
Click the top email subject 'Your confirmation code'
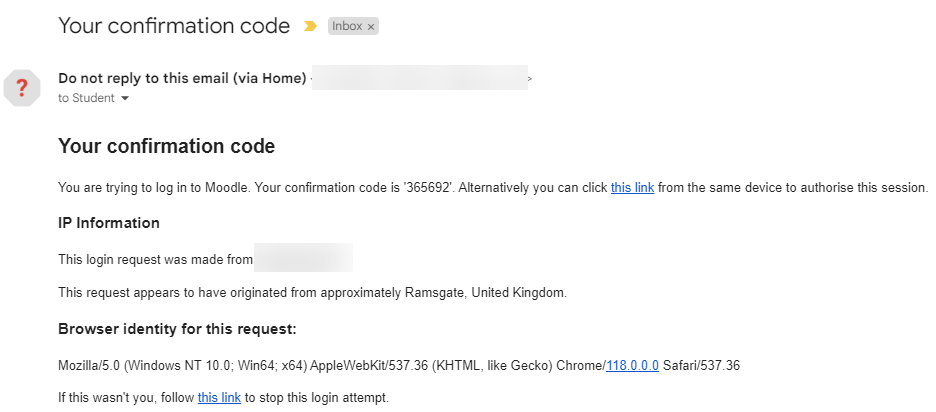coord(174,26)
